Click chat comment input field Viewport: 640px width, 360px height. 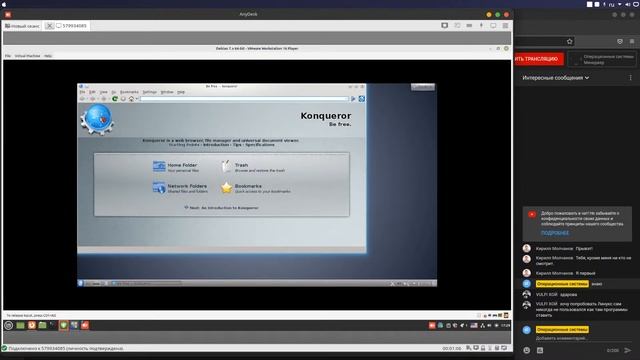[583, 338]
